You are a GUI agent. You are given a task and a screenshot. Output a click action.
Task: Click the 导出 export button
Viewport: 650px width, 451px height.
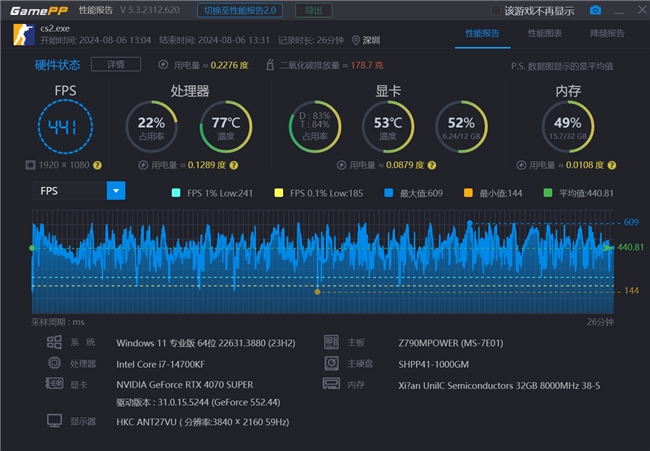click(x=314, y=10)
